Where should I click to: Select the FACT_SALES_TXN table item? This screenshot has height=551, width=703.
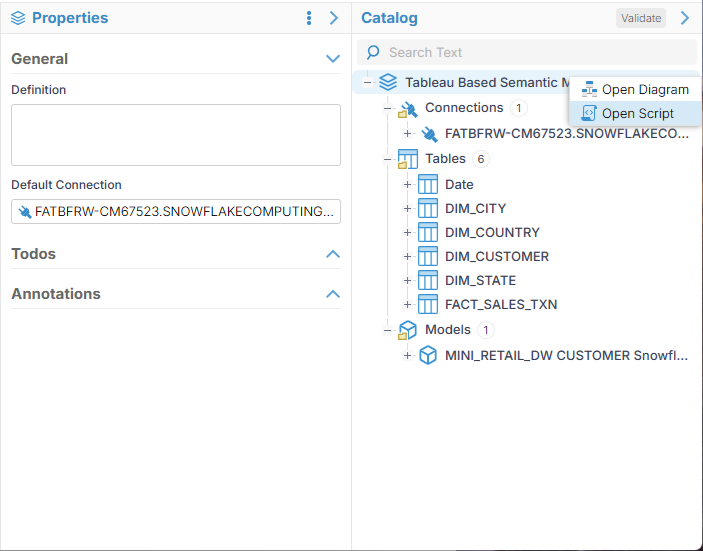tap(501, 304)
